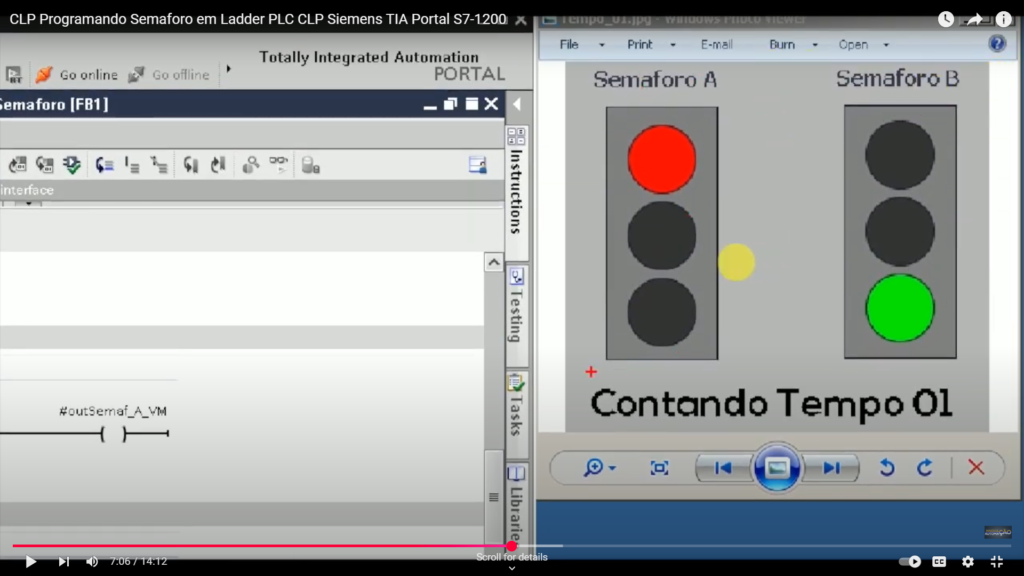1024x576 pixels.
Task: Open Burn menu in Photo Viewer
Action: click(x=782, y=44)
